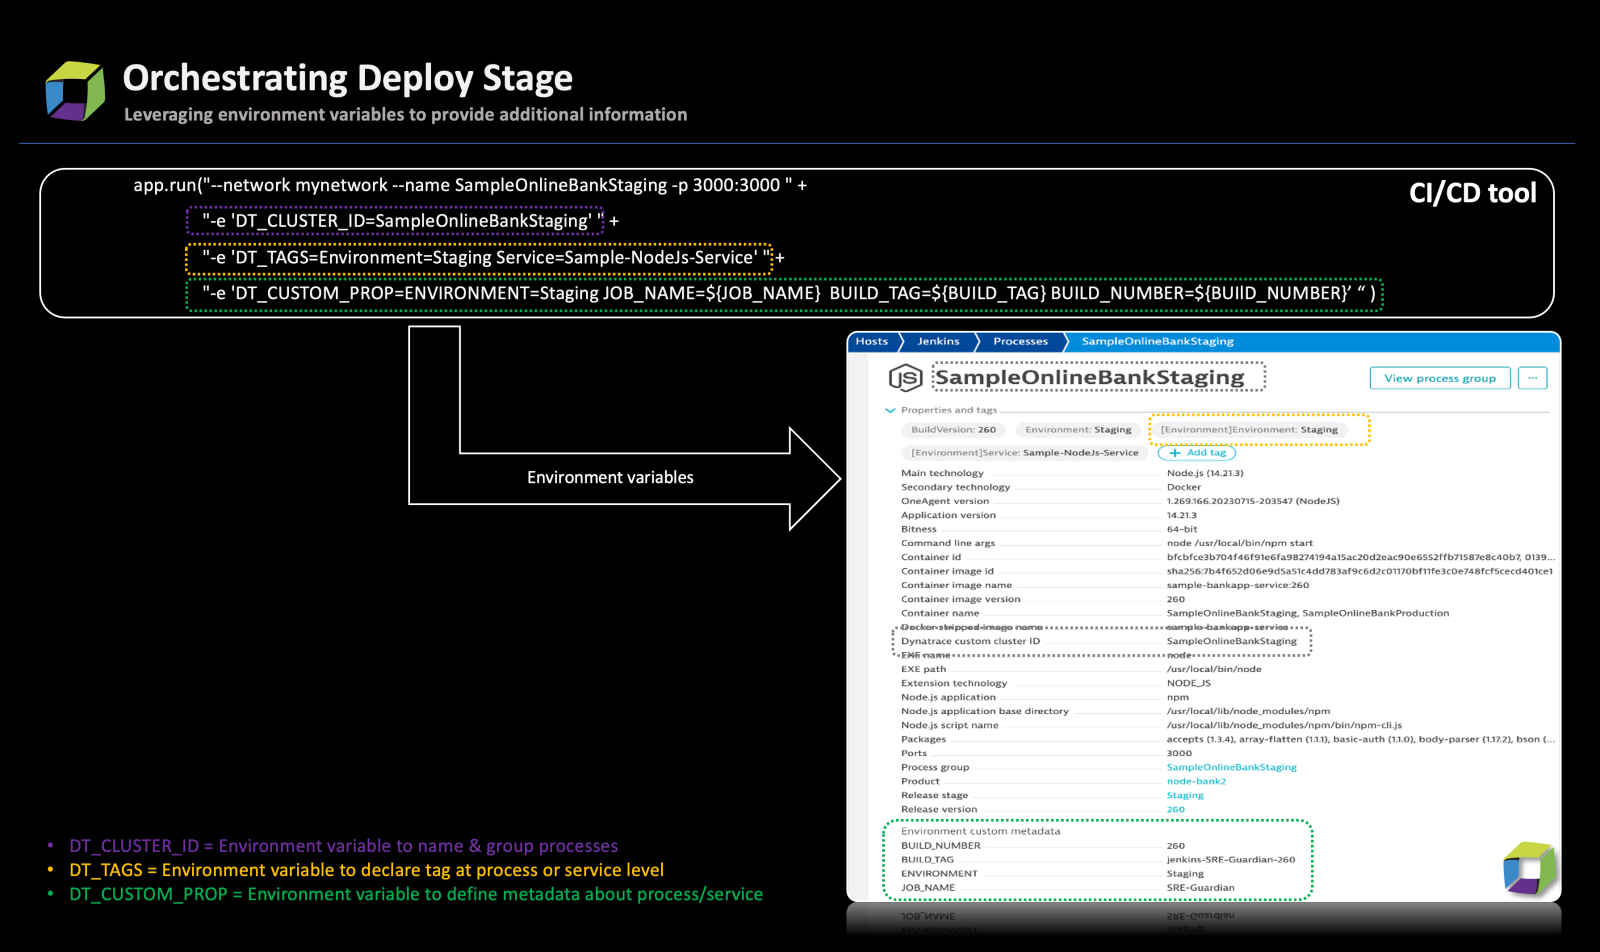Select the Processes breadcrumb tab

(x=1020, y=341)
